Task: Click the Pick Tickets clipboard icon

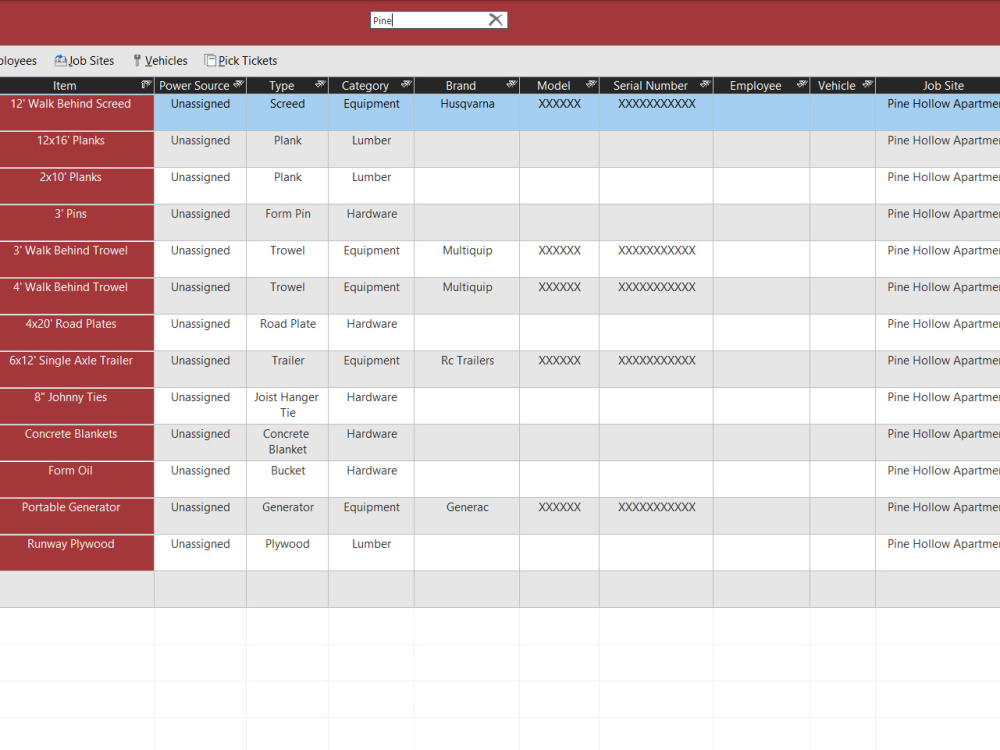Action: pos(210,60)
